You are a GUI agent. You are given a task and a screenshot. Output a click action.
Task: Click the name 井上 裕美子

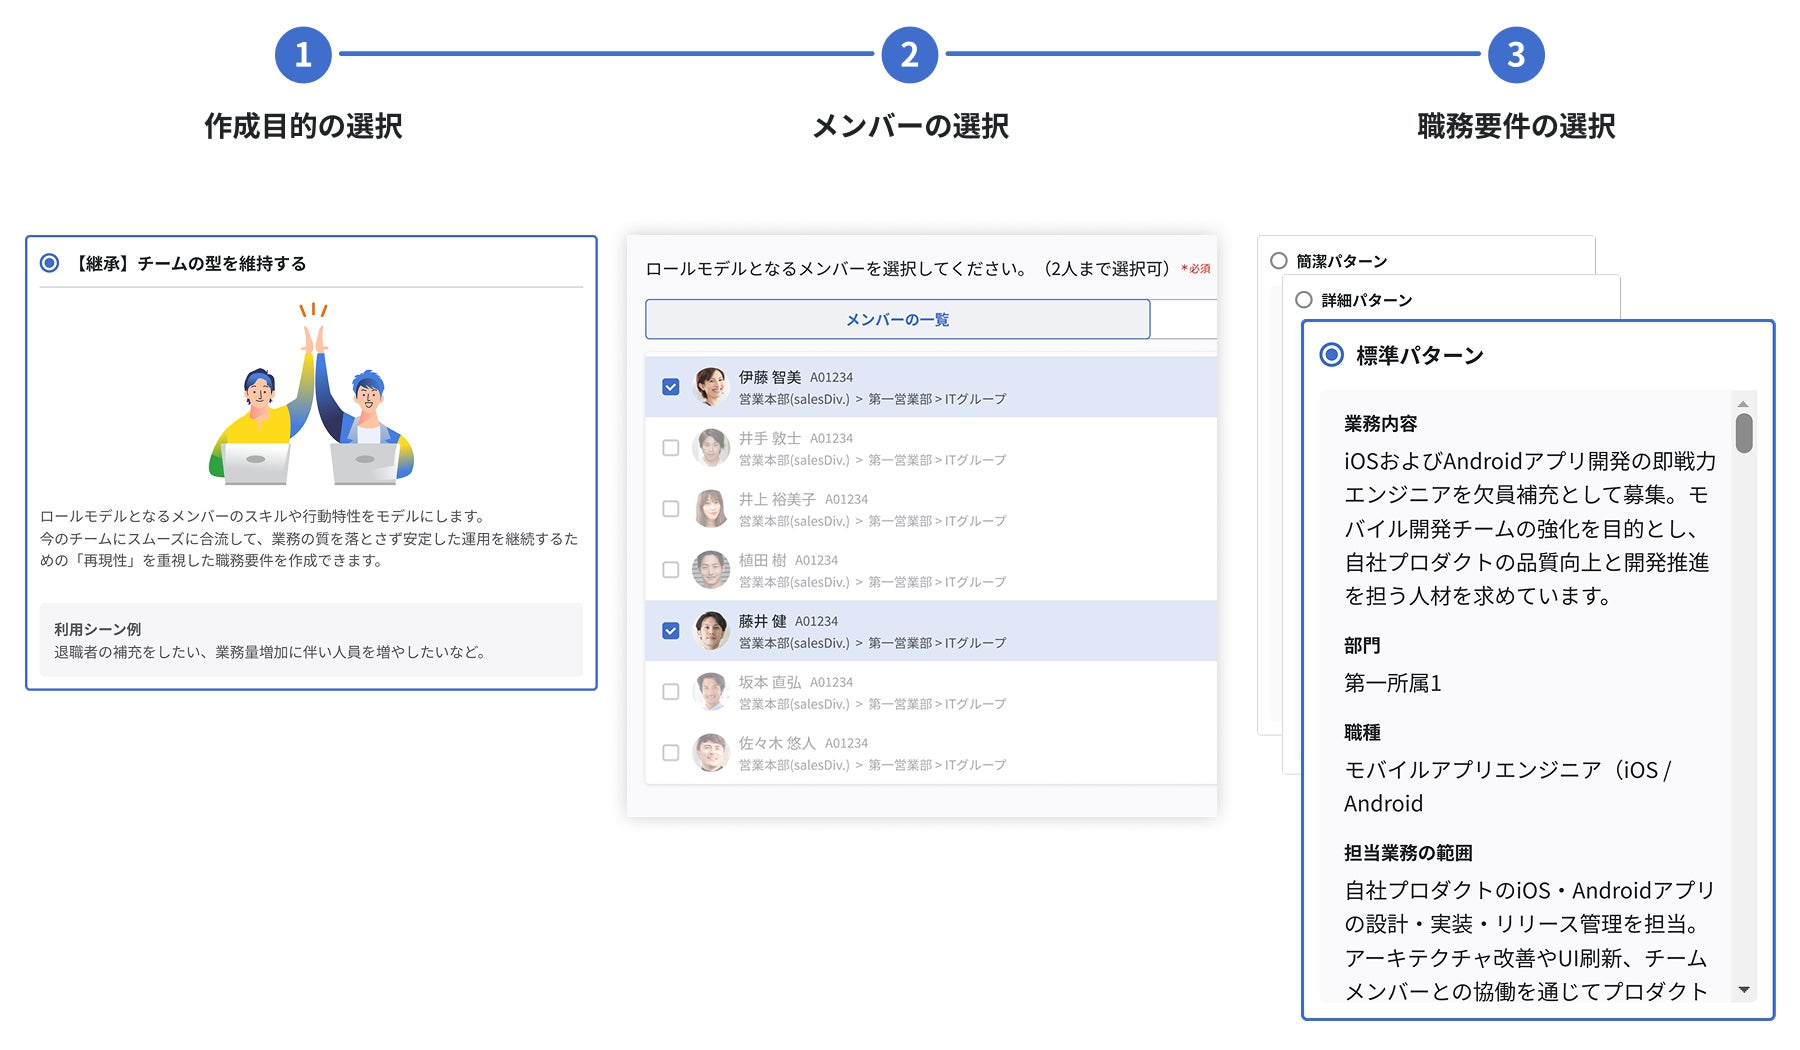tap(777, 499)
